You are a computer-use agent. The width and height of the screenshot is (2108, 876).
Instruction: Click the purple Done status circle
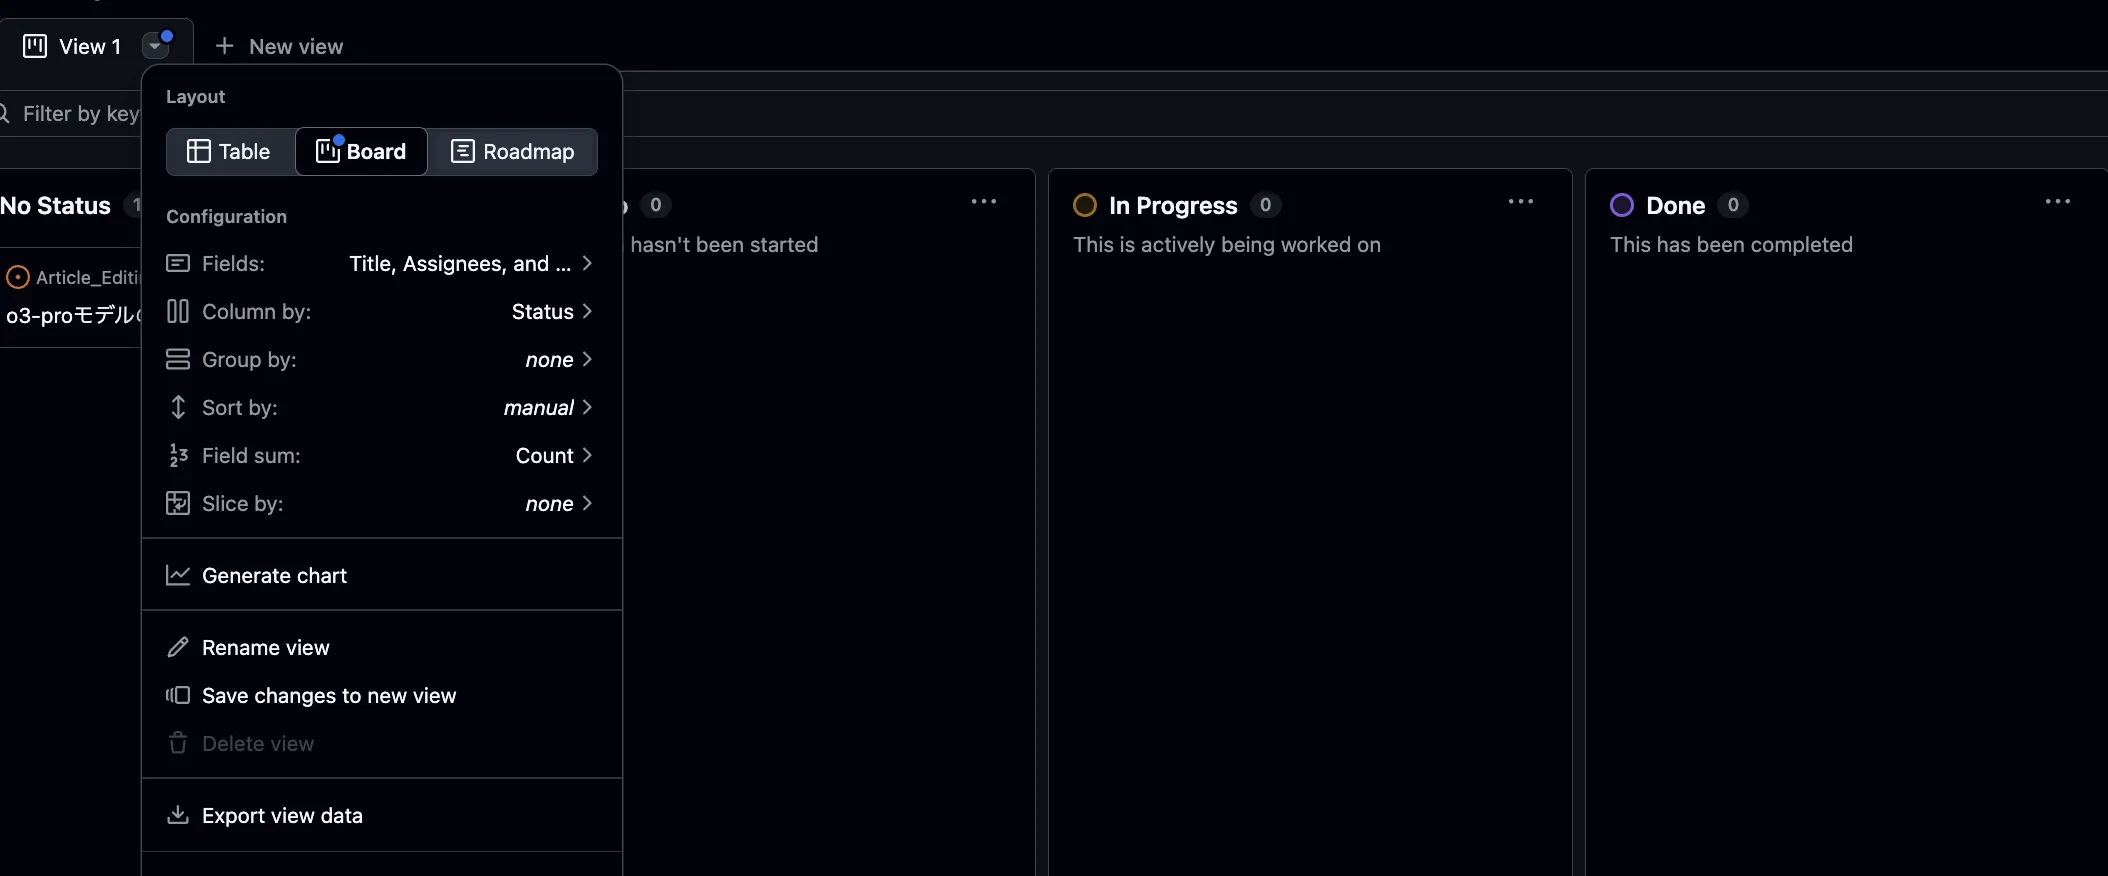tap(1622, 205)
